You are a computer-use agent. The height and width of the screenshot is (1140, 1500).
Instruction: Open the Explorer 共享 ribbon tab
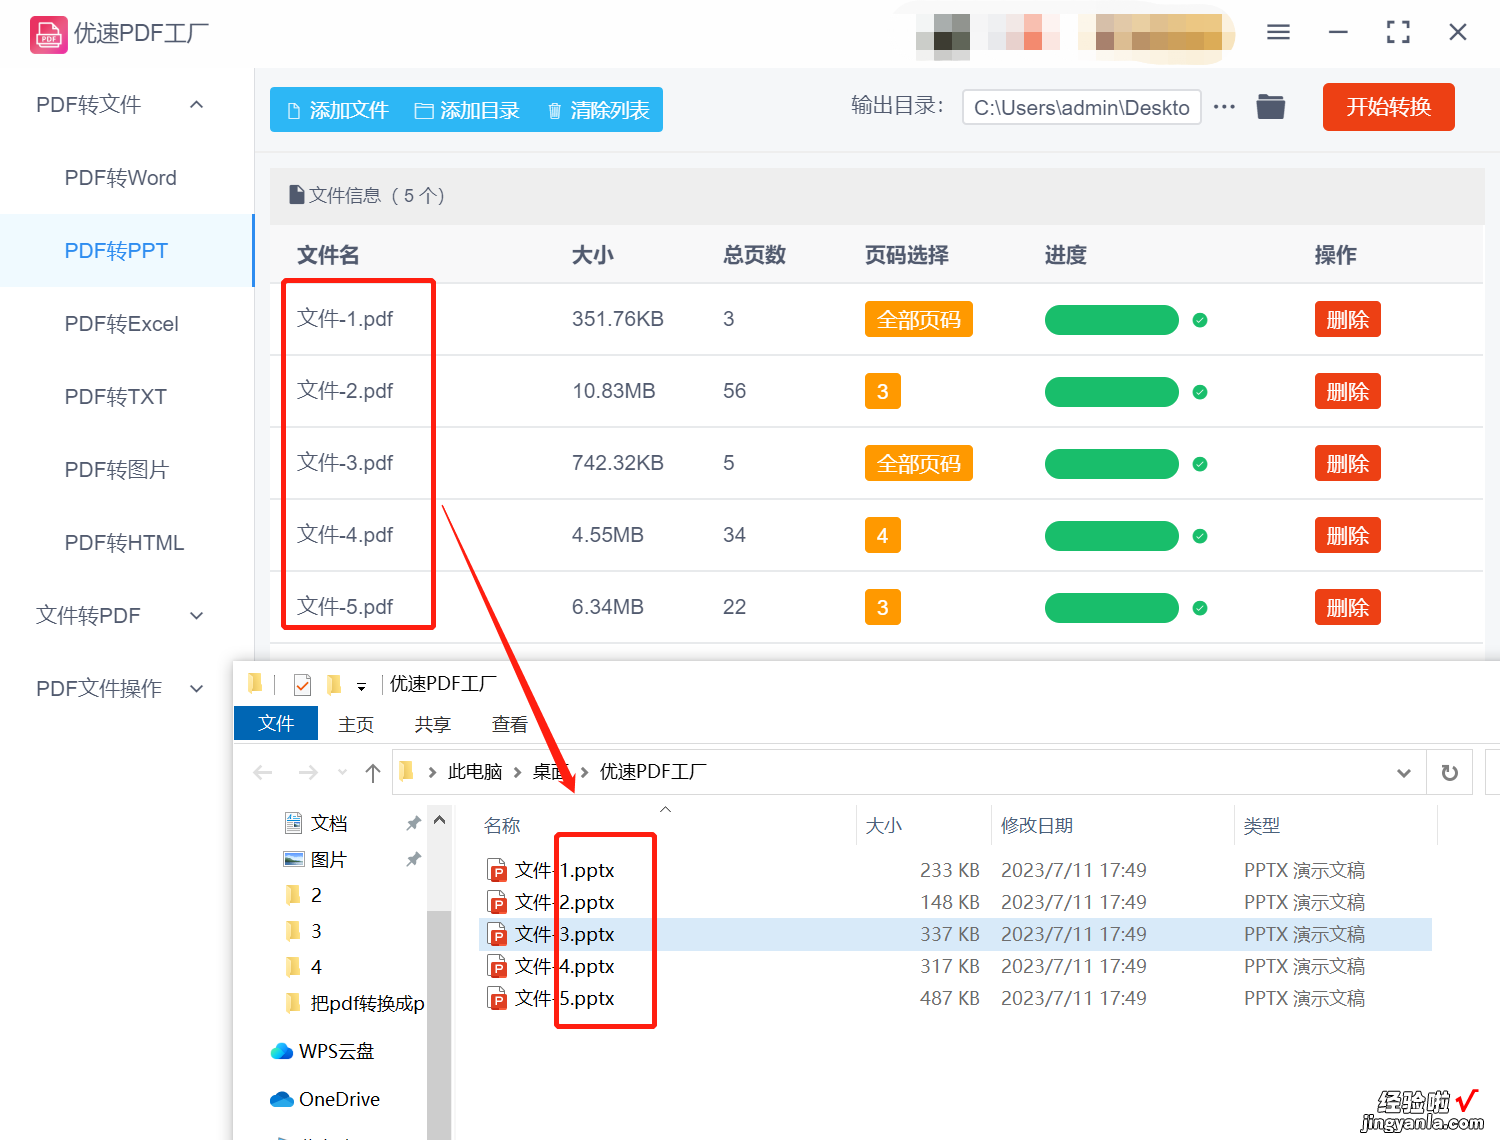[x=433, y=725]
